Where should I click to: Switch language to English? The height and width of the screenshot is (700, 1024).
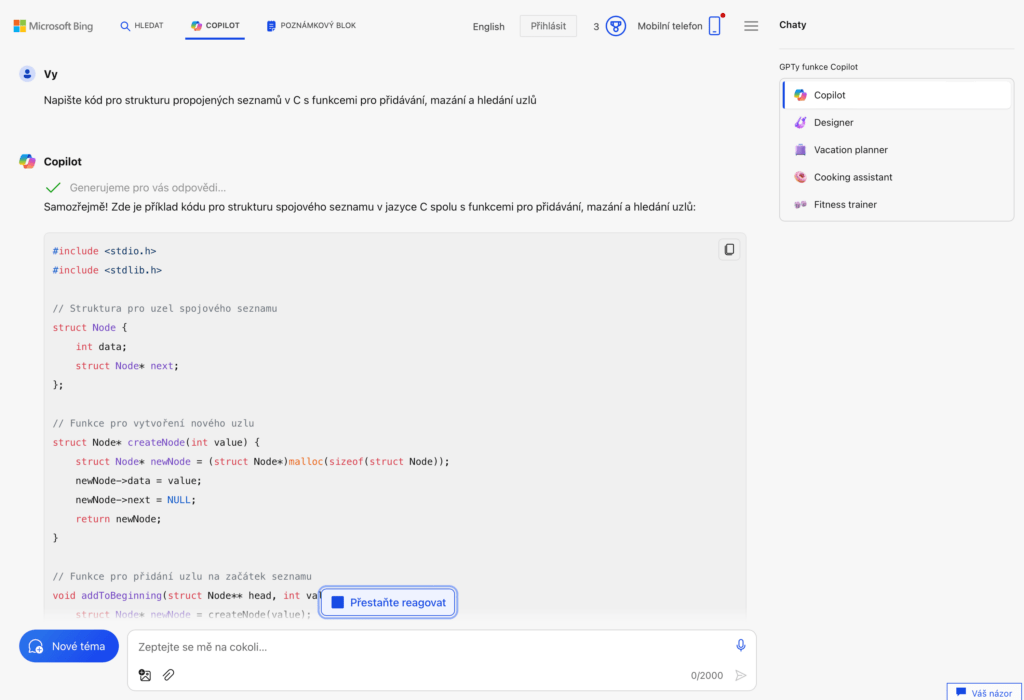(488, 27)
